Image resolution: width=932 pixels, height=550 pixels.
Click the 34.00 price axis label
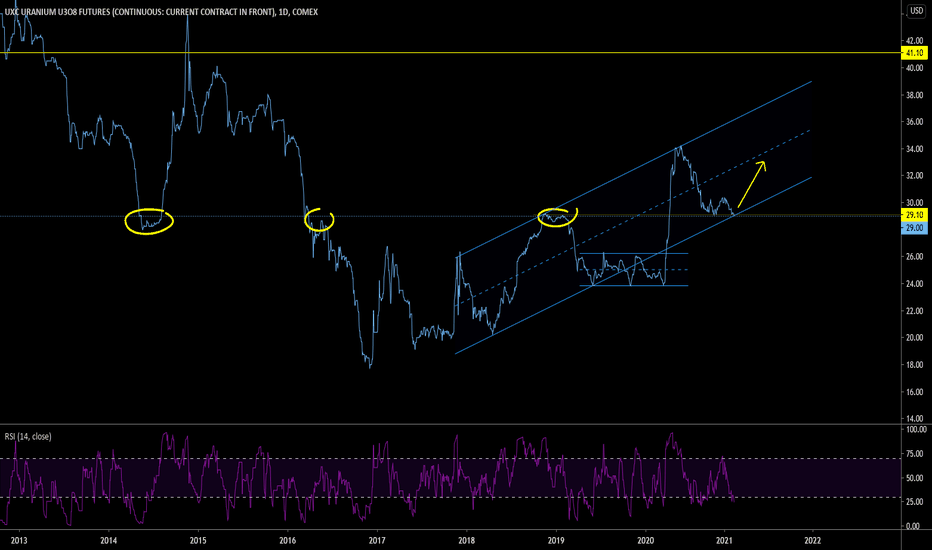(915, 149)
